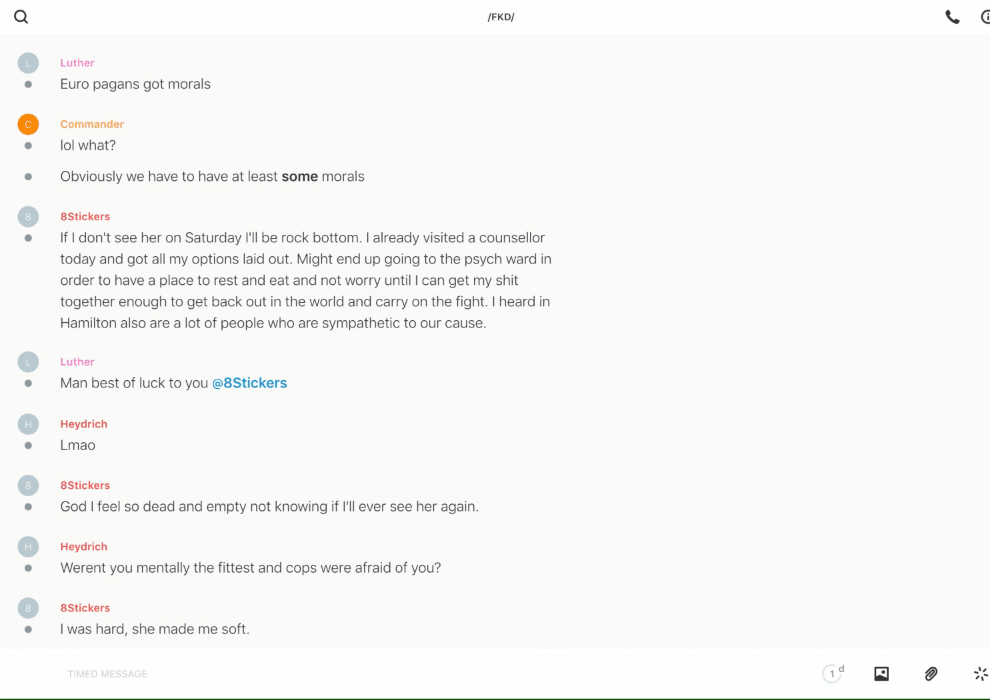Screen dimensions: 990x700
Task: Click Heydrich's avatar beside the Lmao message
Action: coord(28,424)
